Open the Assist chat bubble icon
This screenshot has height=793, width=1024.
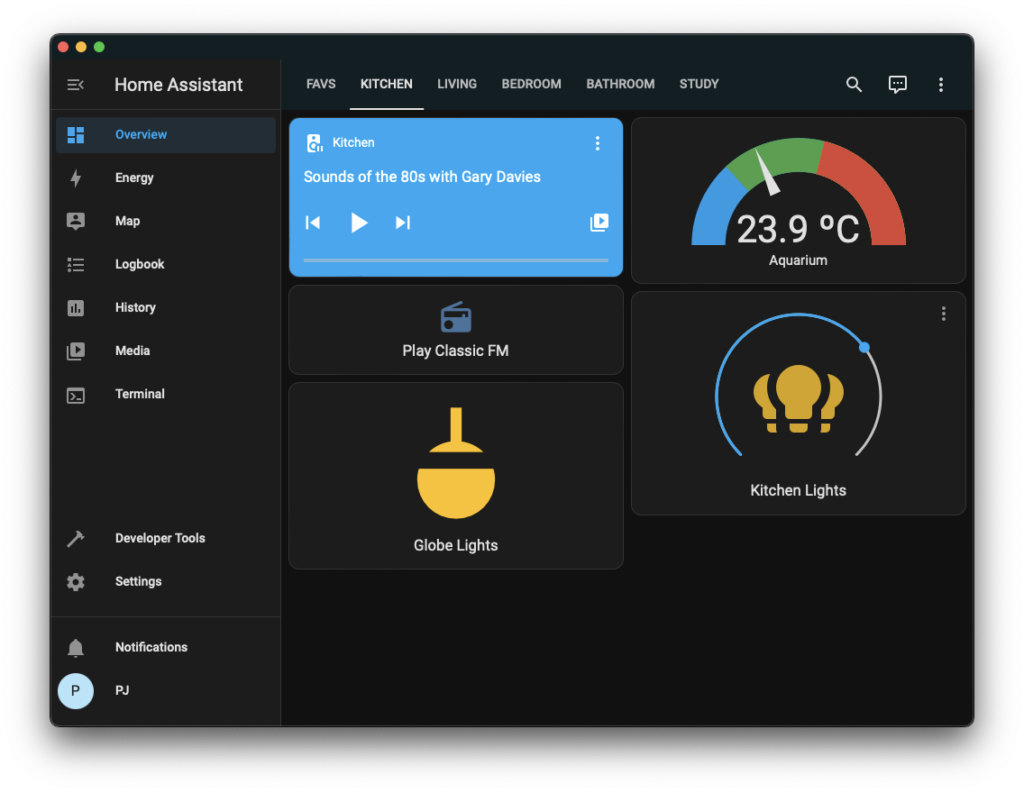click(897, 85)
